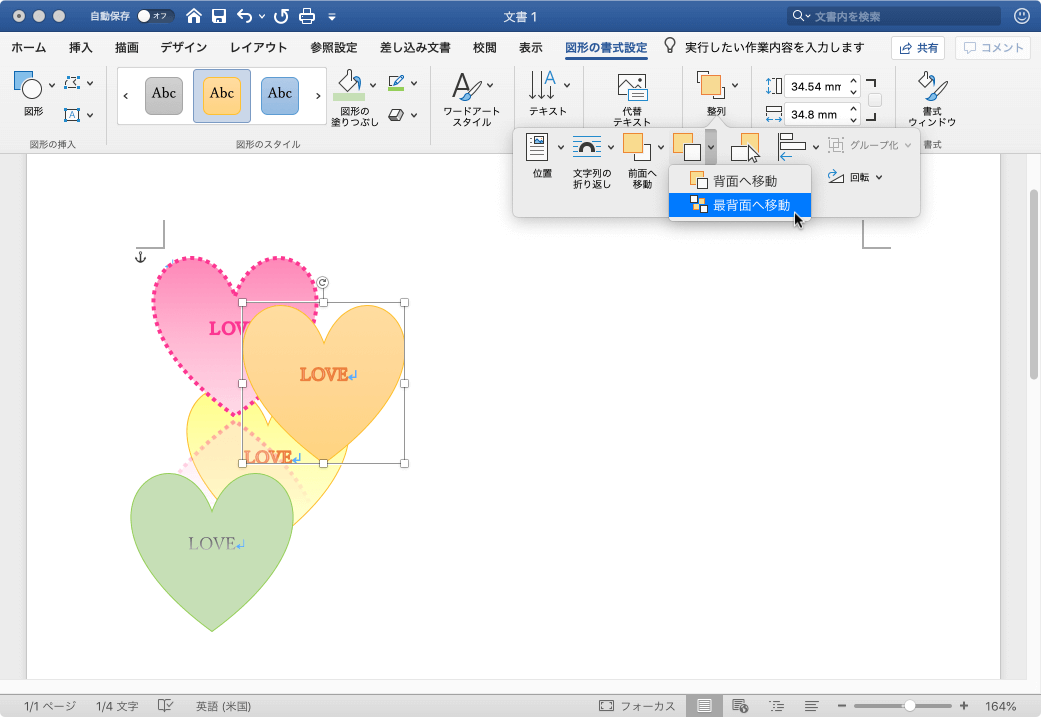Image resolution: width=1041 pixels, height=717 pixels.
Task: Open the Undo history dropdown arrow
Action: [x=262, y=17]
